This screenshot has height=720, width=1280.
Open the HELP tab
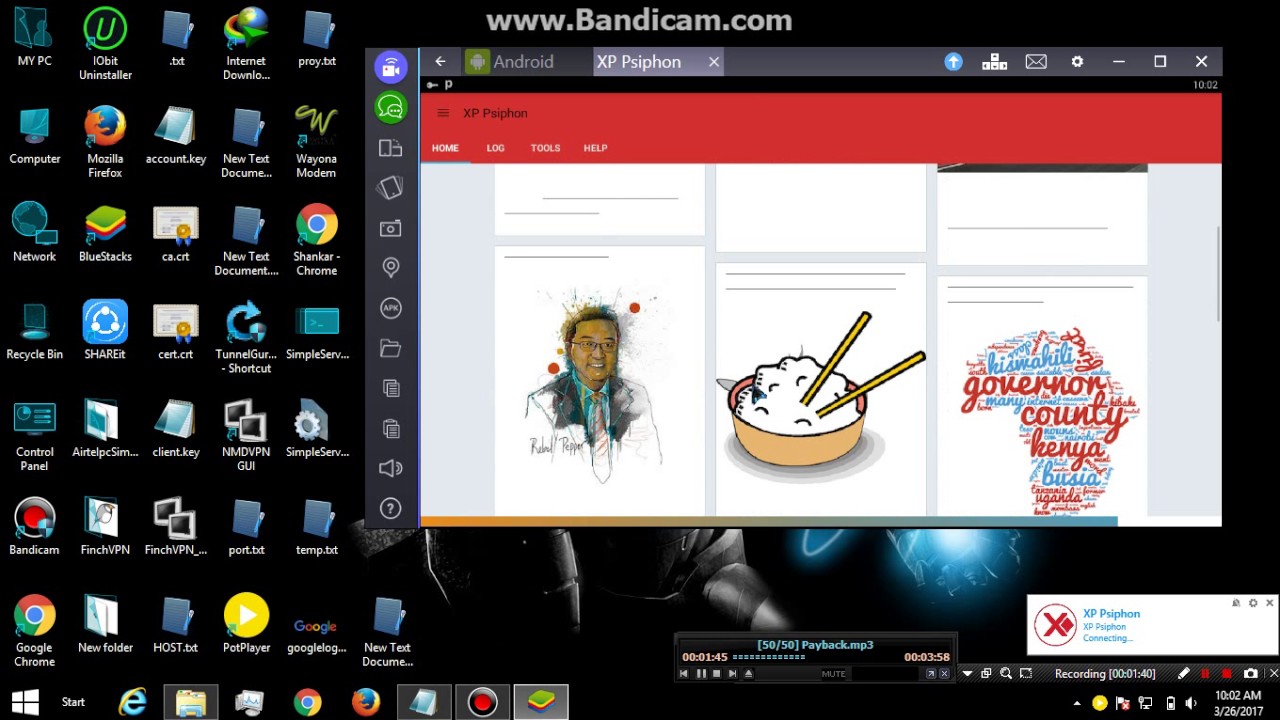pos(595,148)
